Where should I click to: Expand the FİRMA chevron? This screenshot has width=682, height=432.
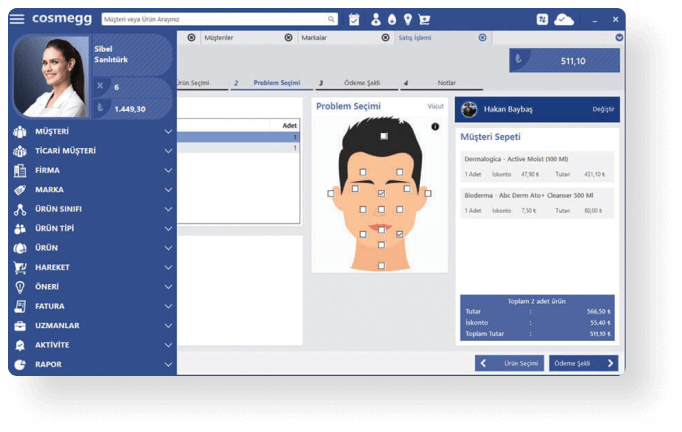point(168,171)
